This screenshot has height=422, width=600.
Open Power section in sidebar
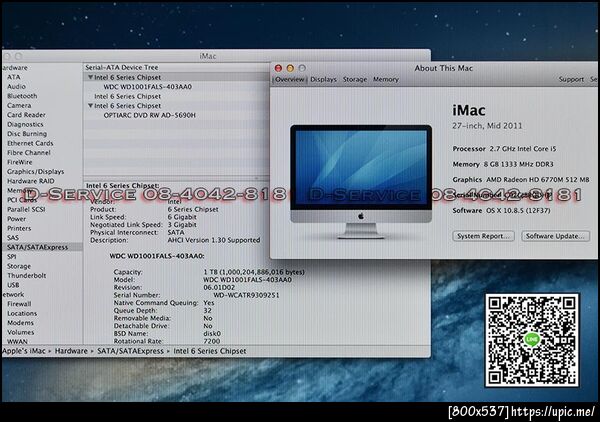pos(16,219)
